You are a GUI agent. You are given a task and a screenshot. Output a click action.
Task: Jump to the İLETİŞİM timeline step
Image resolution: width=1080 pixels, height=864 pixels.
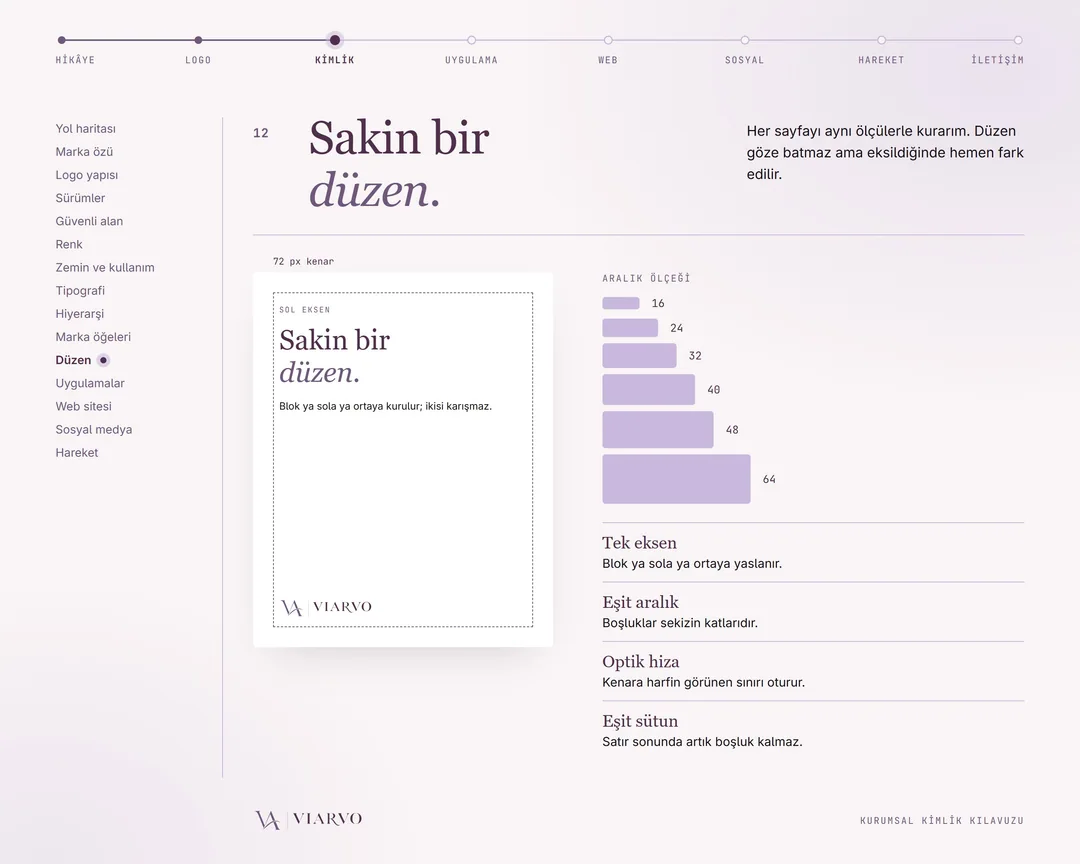[x=997, y=60]
